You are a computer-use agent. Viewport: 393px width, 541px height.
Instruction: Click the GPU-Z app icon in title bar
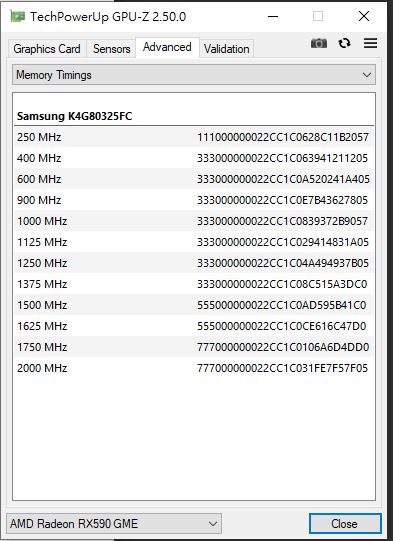pyautogui.click(x=17, y=16)
